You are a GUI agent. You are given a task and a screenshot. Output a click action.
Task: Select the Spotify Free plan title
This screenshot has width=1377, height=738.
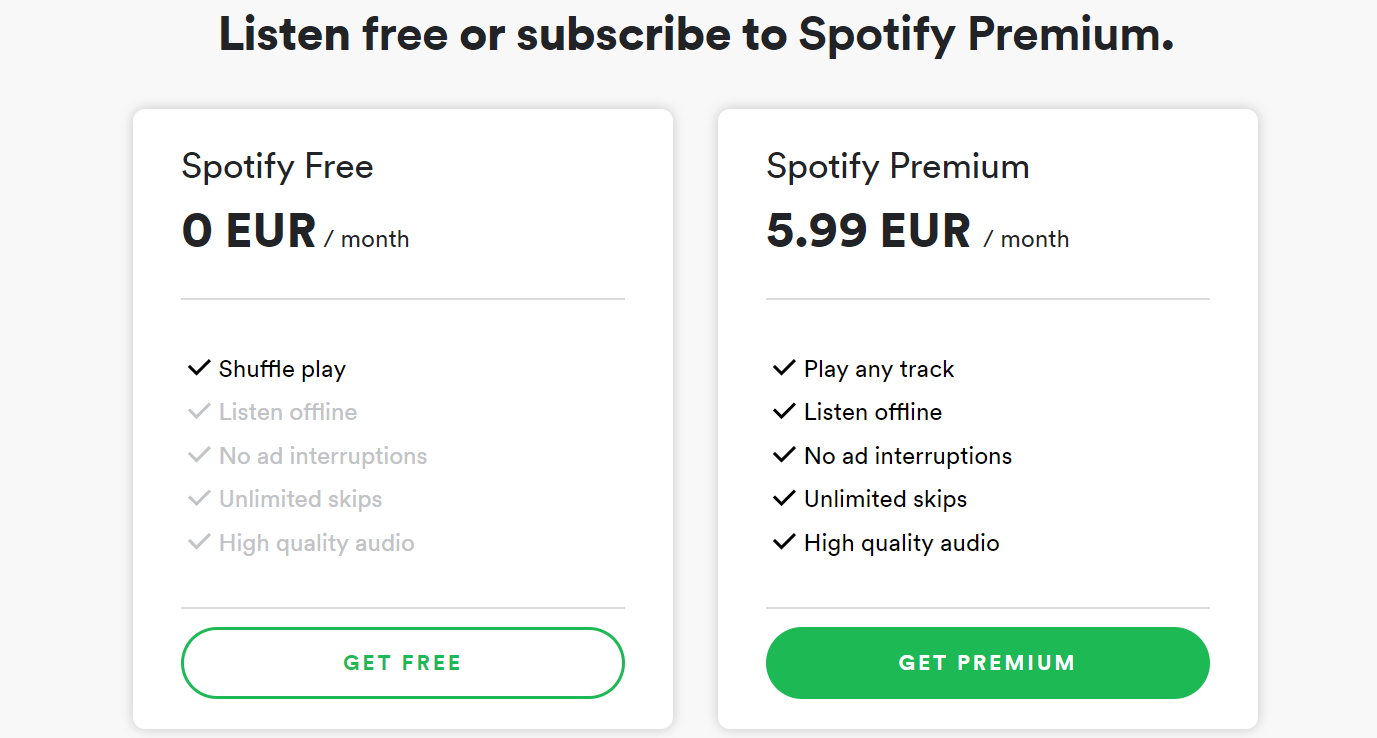click(277, 167)
